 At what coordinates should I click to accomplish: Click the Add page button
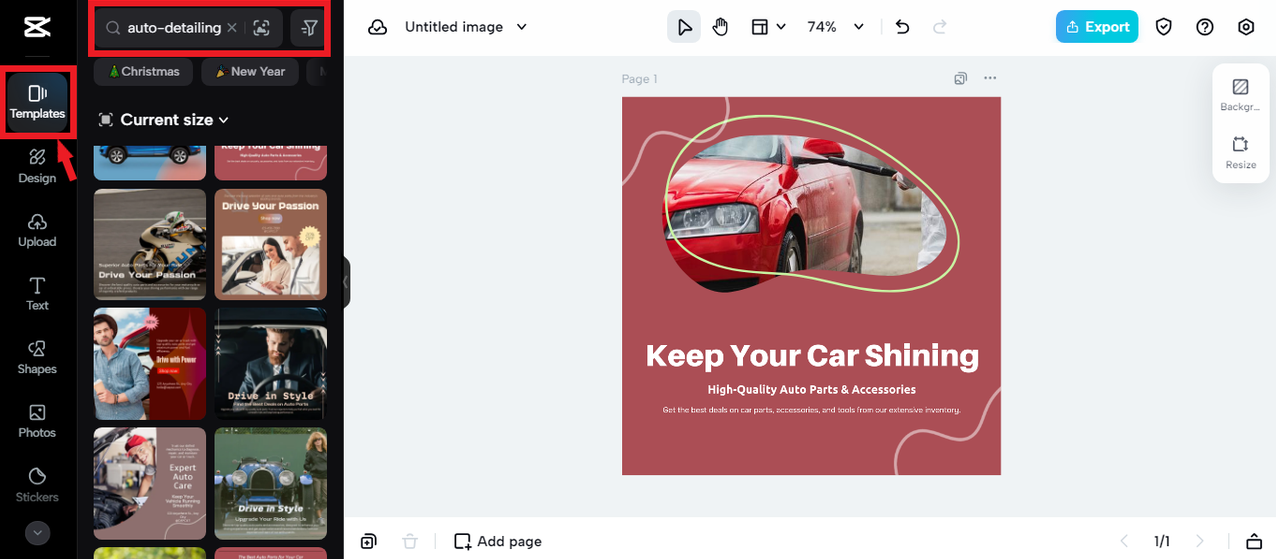coord(498,541)
